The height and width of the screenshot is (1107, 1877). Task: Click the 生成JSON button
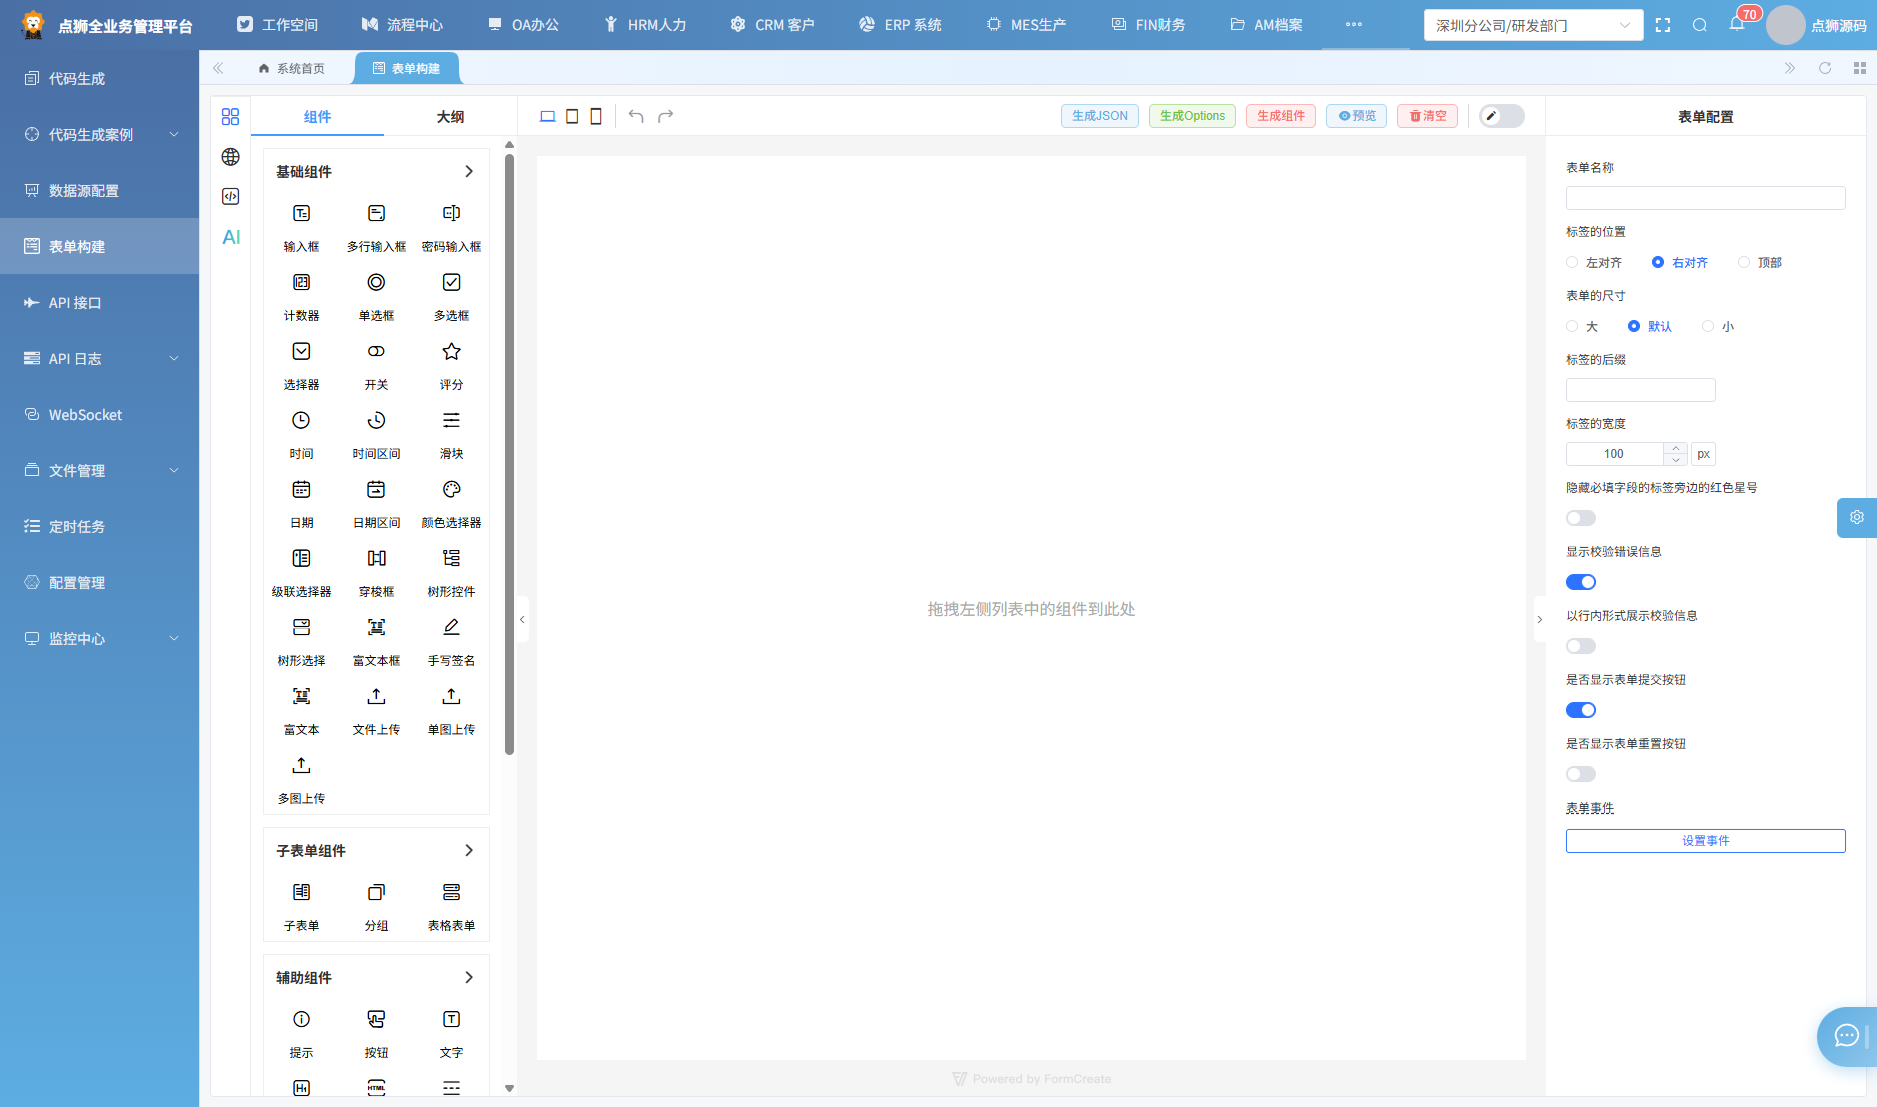click(1099, 116)
